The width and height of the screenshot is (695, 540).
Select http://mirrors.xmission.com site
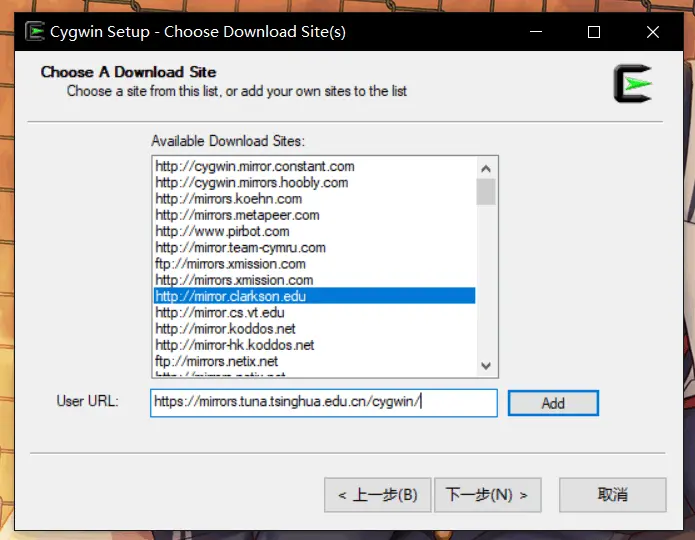pyautogui.click(x=315, y=280)
